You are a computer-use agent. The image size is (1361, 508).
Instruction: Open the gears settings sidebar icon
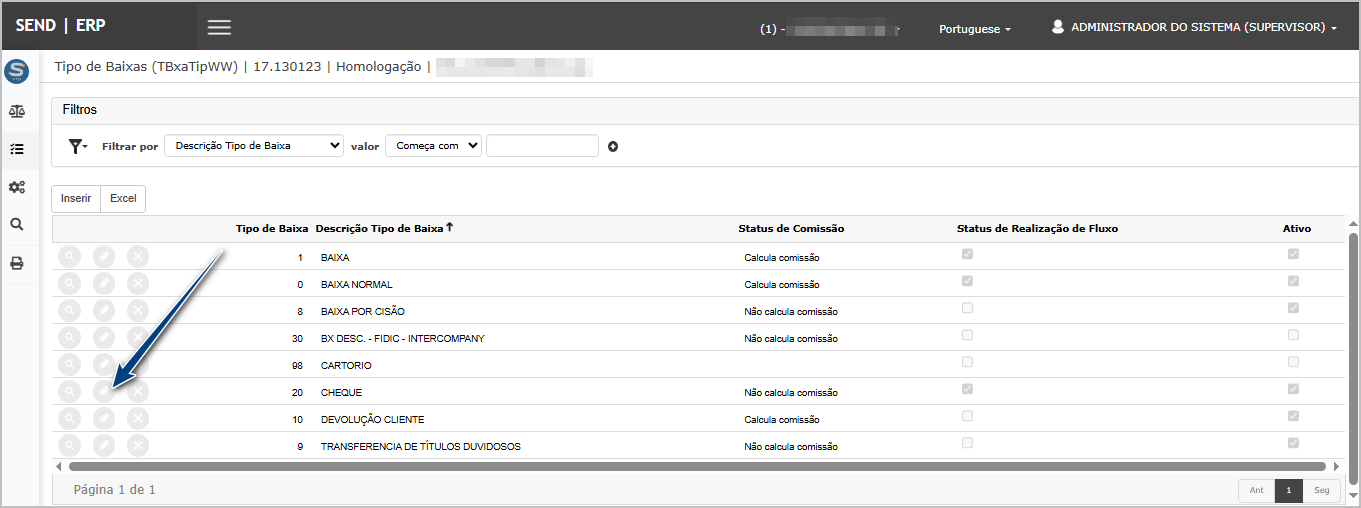coord(16,187)
